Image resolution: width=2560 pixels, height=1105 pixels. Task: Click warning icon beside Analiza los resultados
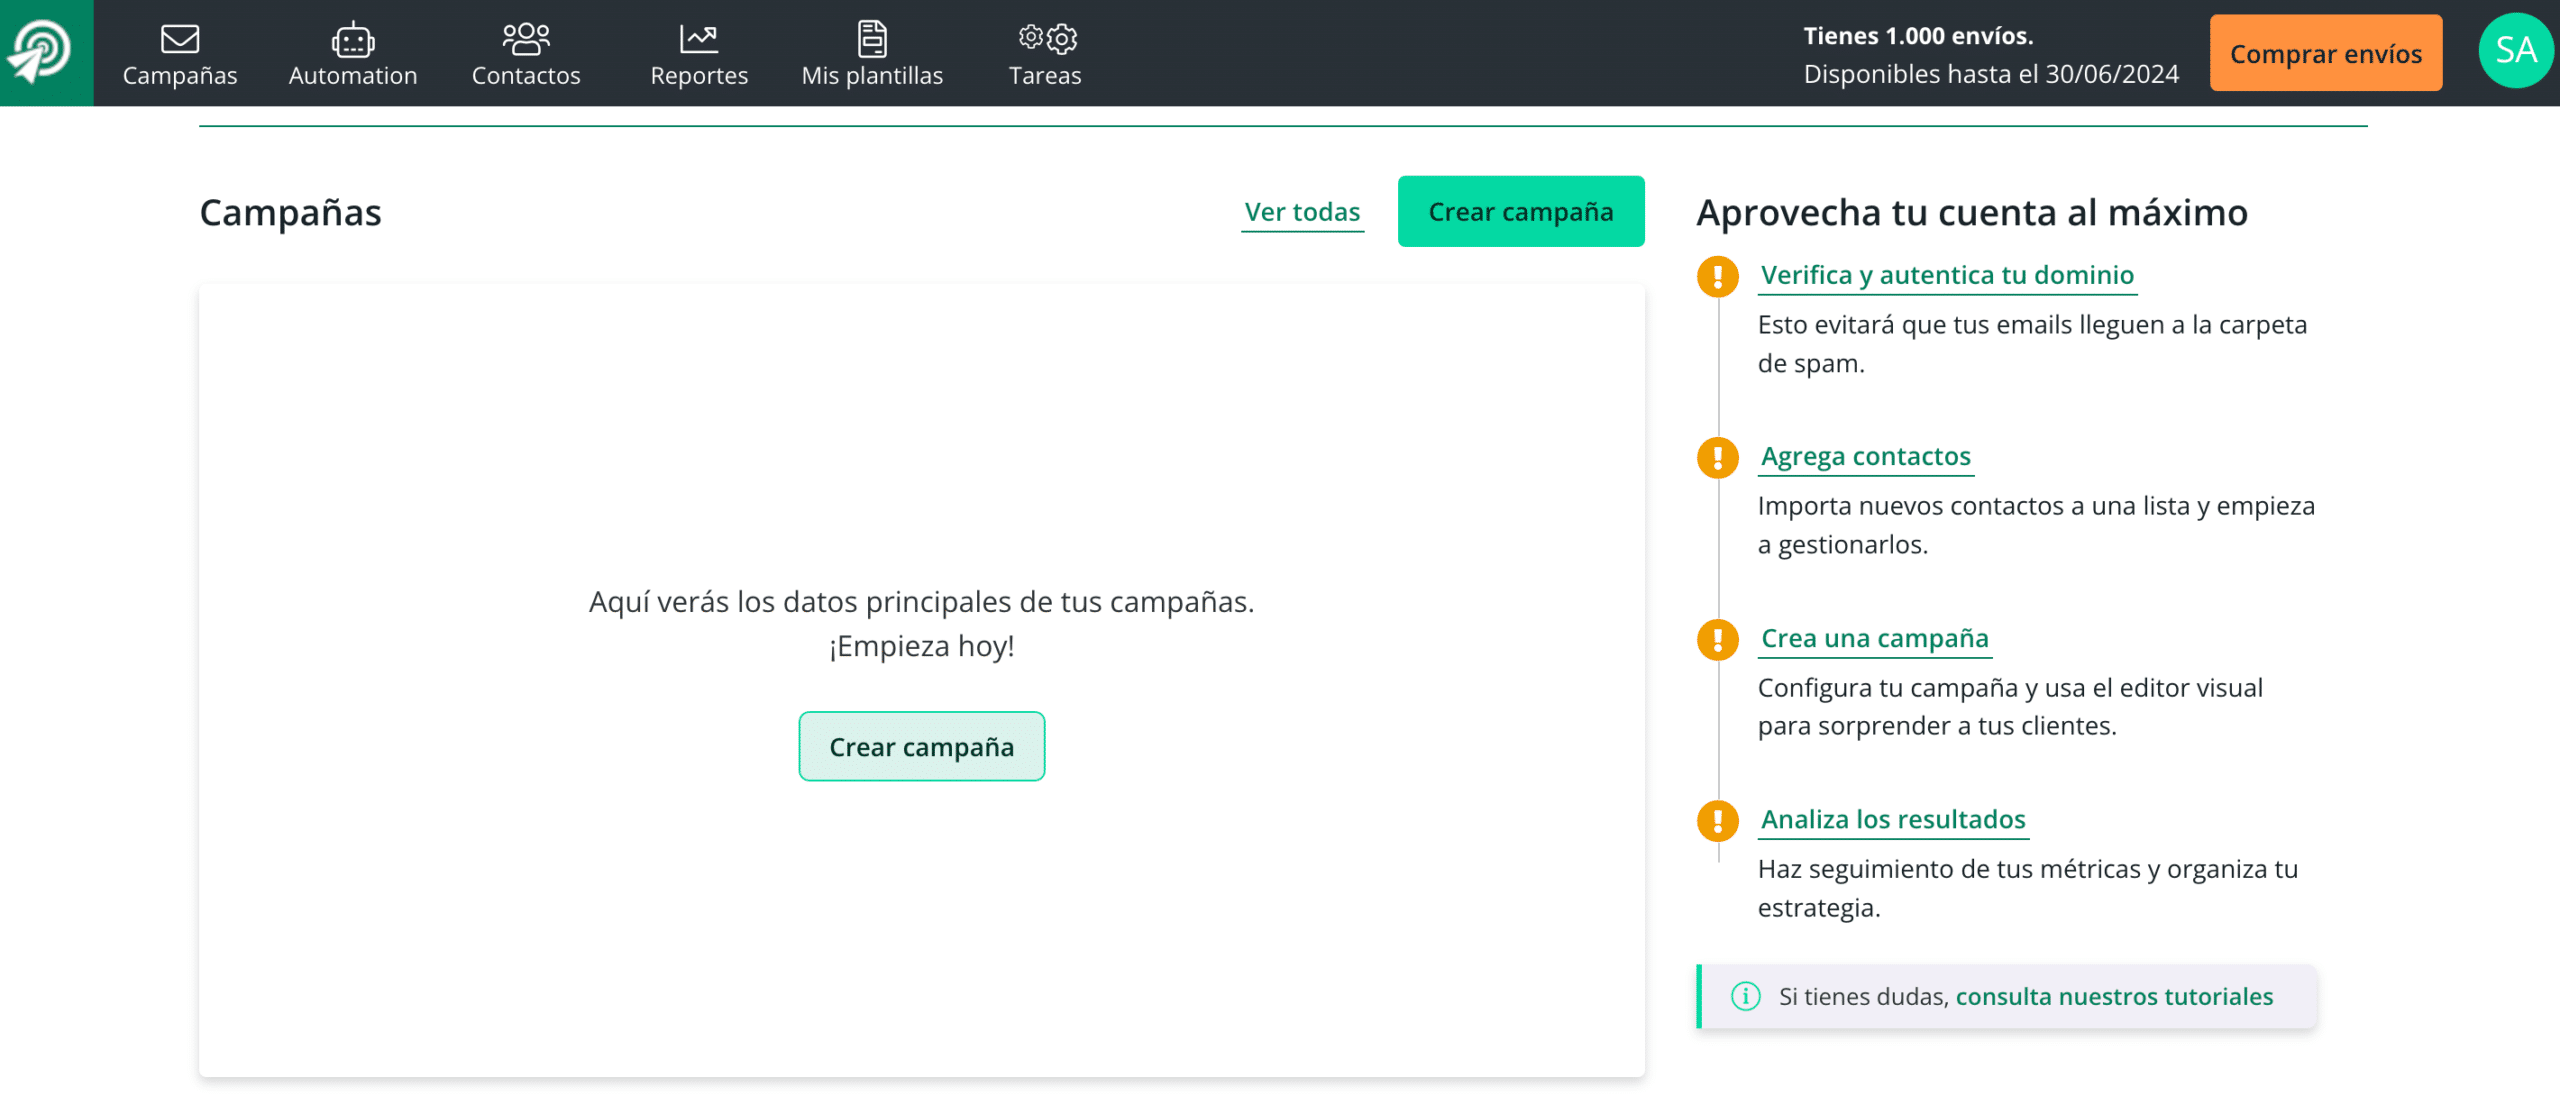tap(1717, 821)
